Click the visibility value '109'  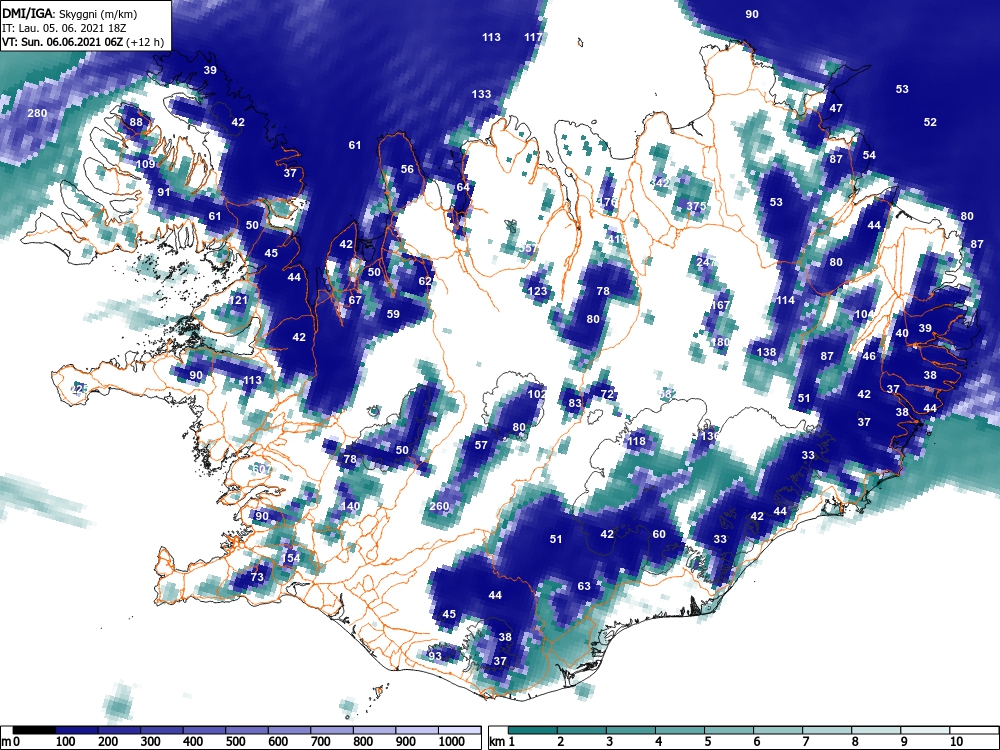(145, 165)
